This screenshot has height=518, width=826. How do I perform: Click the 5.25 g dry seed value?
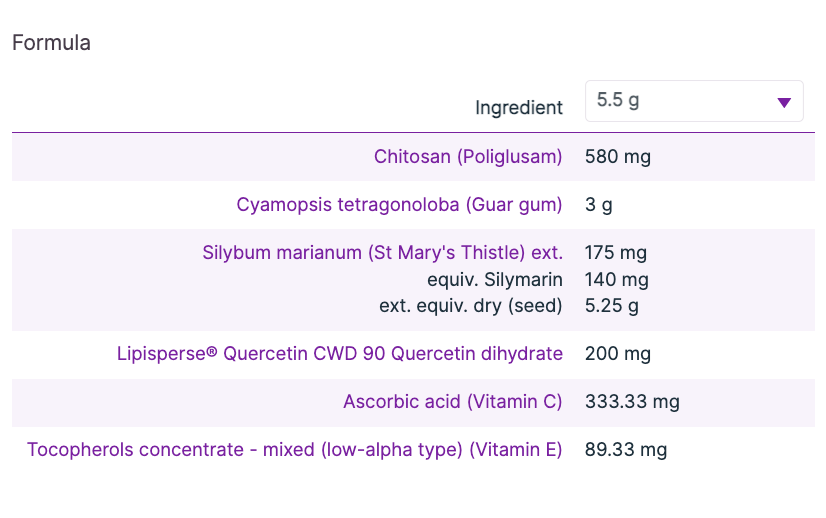tap(613, 306)
